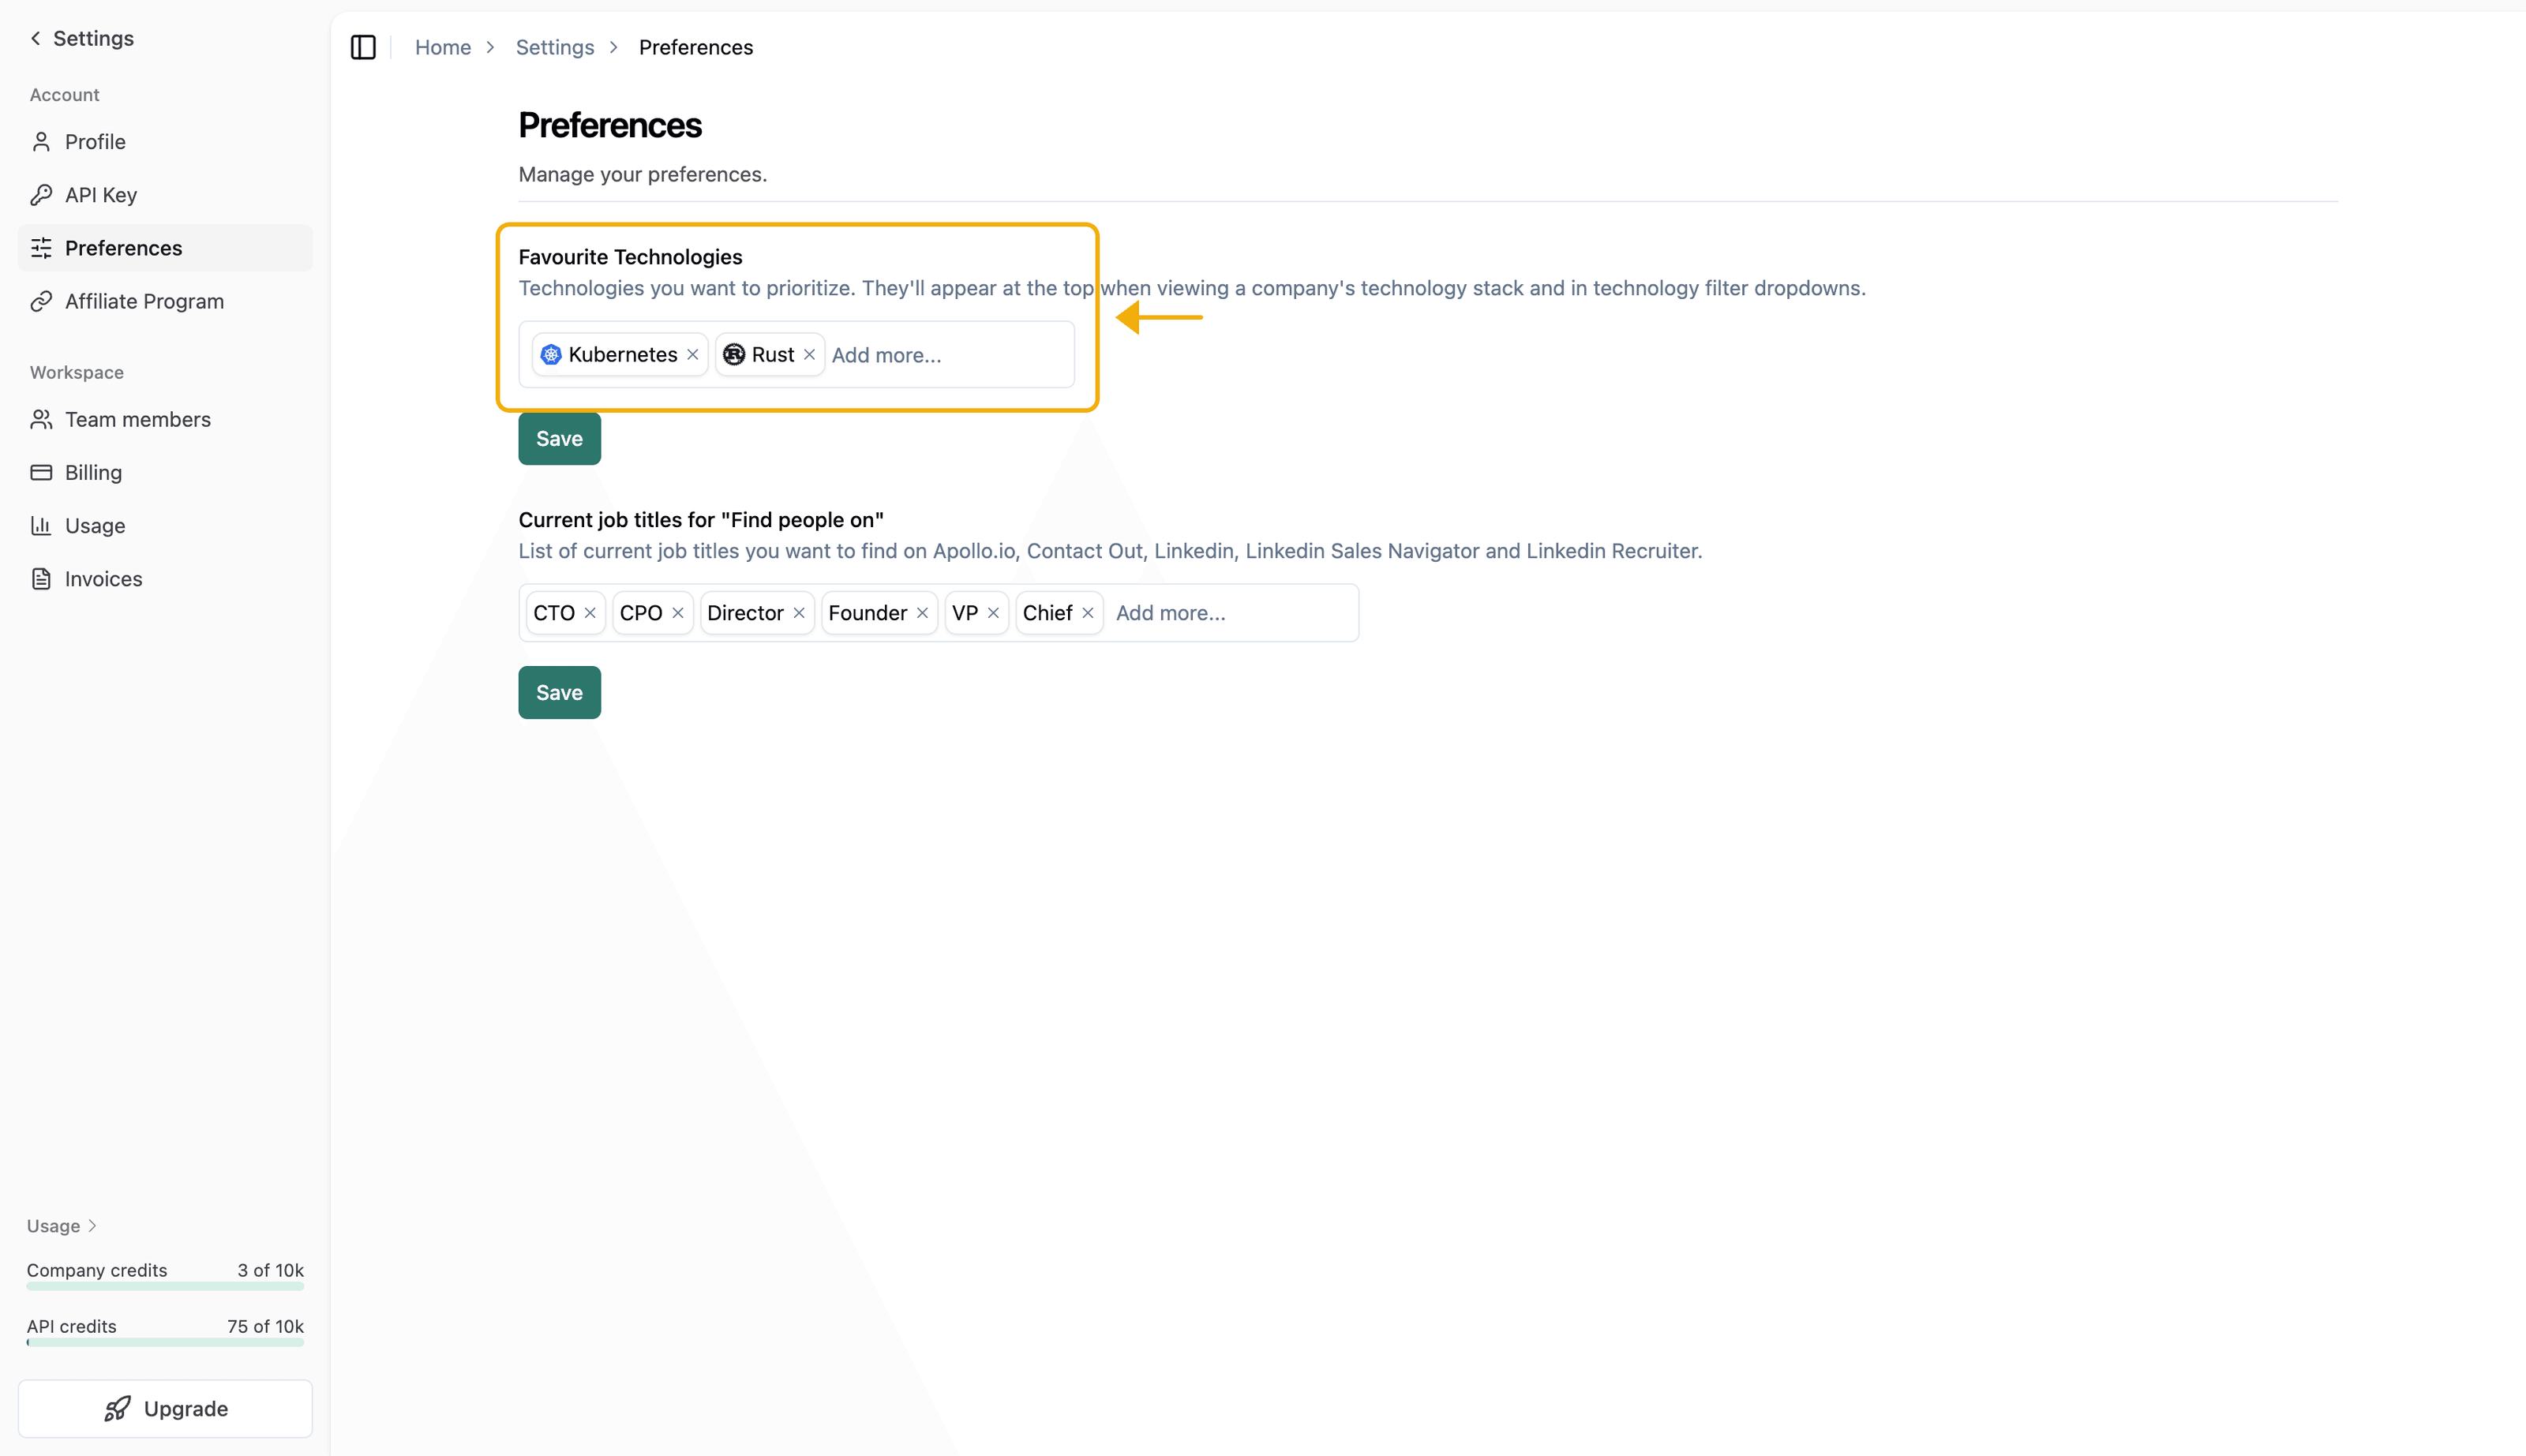The width and height of the screenshot is (2526, 1456).
Task: Navigate to Home breadcrumb
Action: click(x=443, y=47)
